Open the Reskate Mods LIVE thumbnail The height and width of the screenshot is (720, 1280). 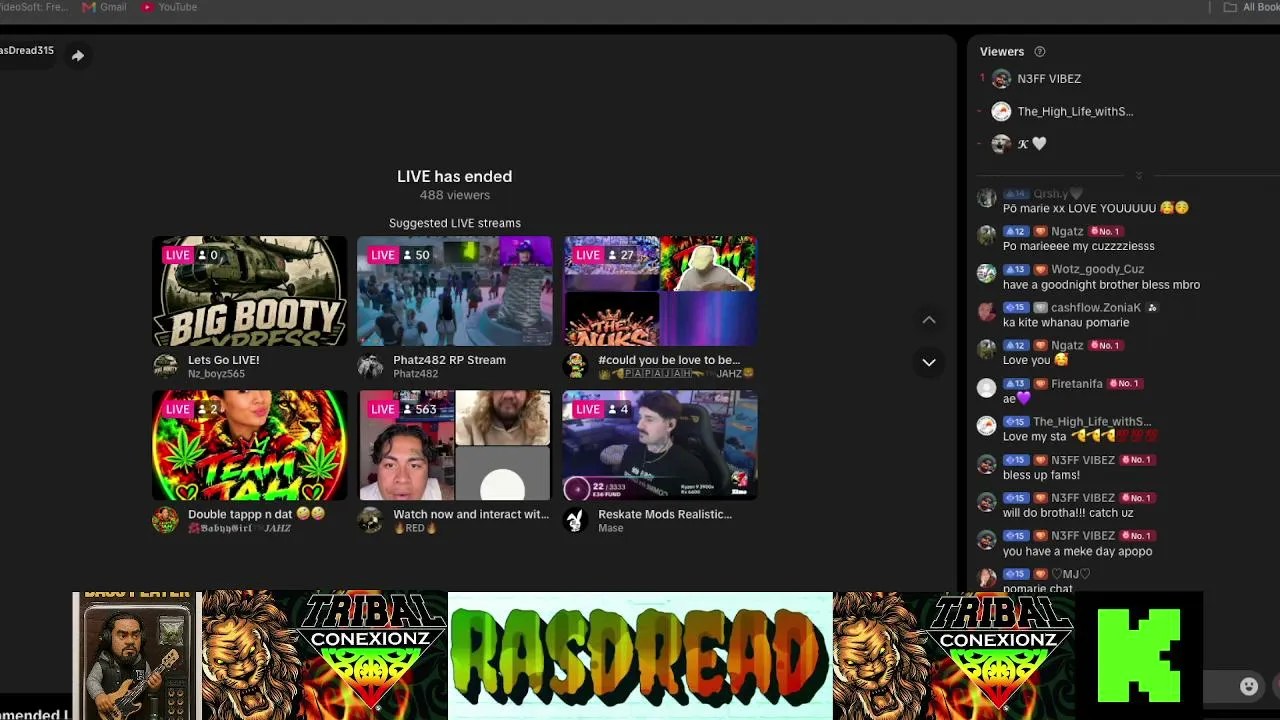pos(660,445)
